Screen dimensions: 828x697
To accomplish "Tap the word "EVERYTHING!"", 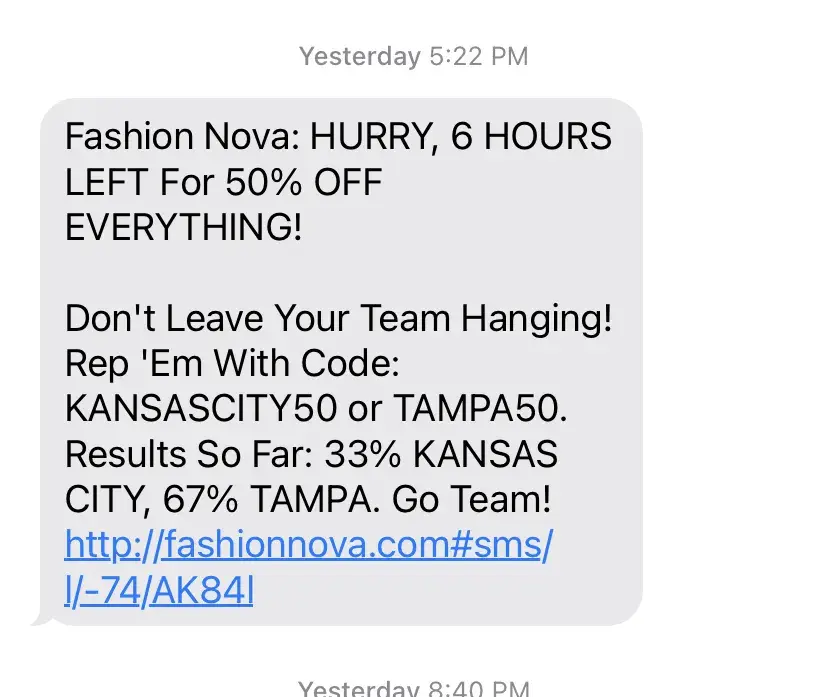I will 183,227.
